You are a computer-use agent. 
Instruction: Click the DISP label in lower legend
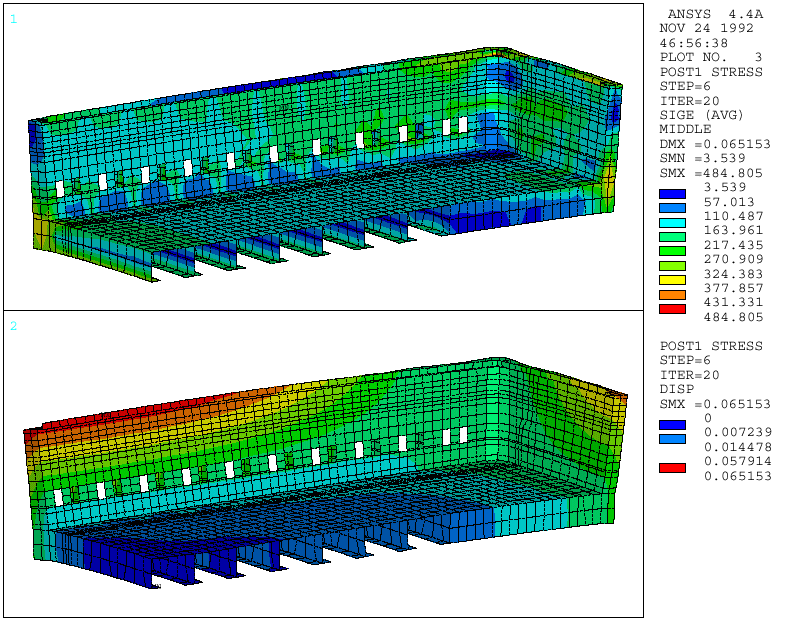675,389
